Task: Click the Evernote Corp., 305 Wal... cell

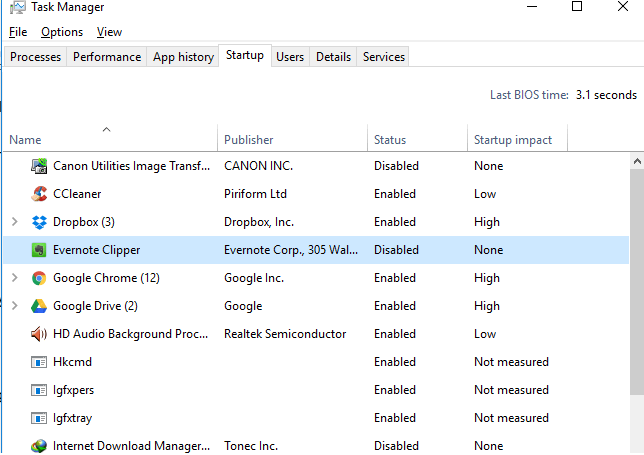Action: [x=291, y=250]
